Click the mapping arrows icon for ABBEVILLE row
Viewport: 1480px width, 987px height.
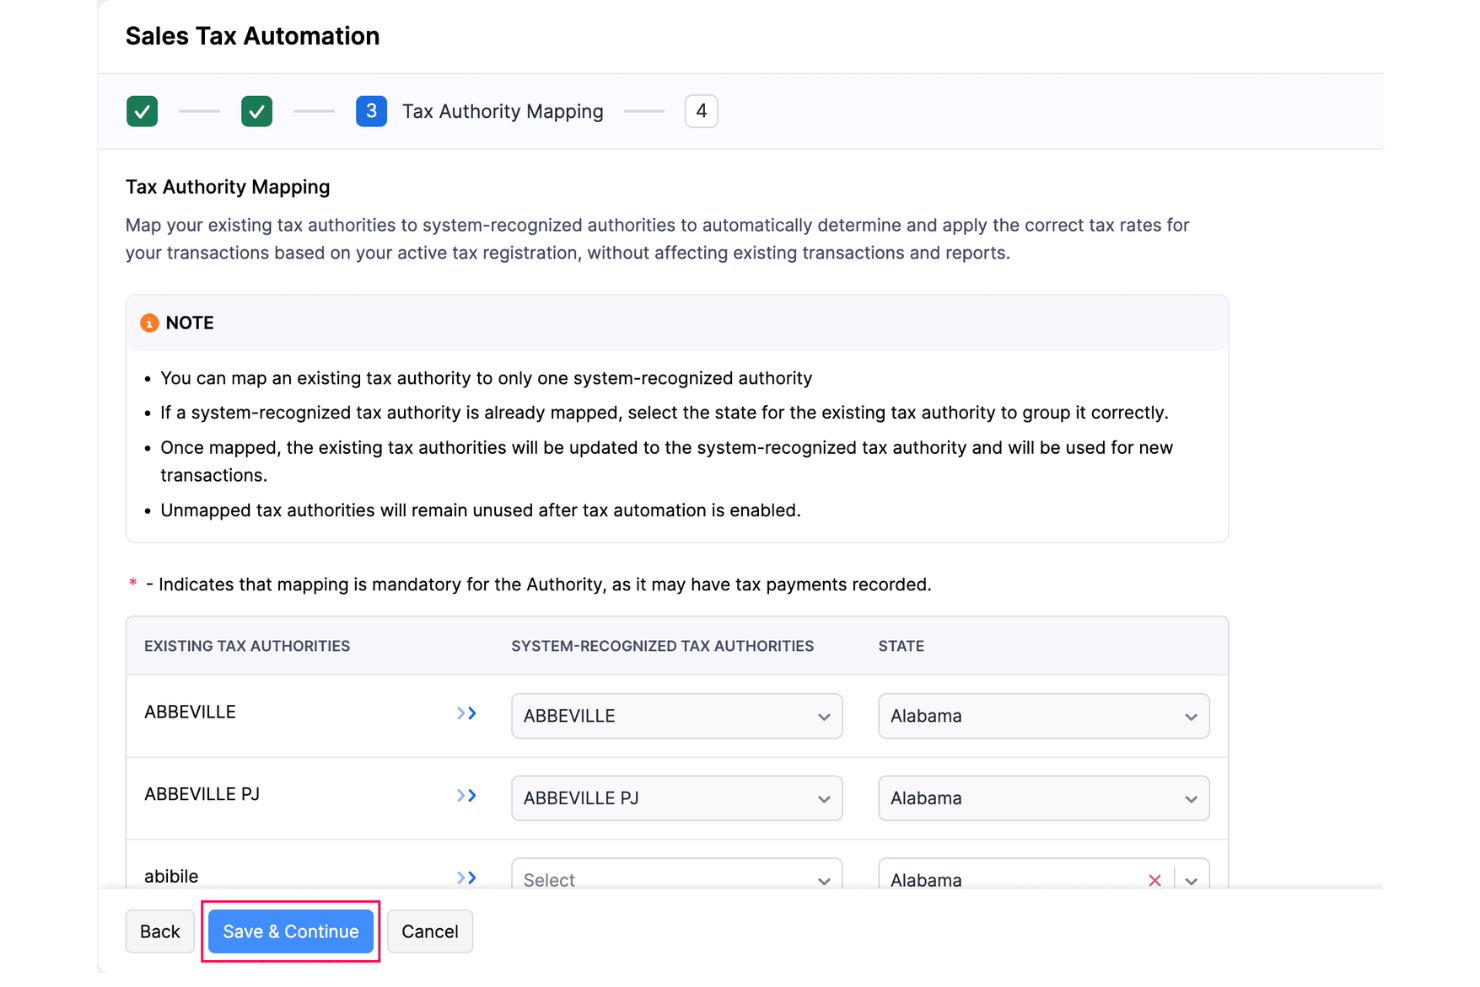(x=466, y=713)
